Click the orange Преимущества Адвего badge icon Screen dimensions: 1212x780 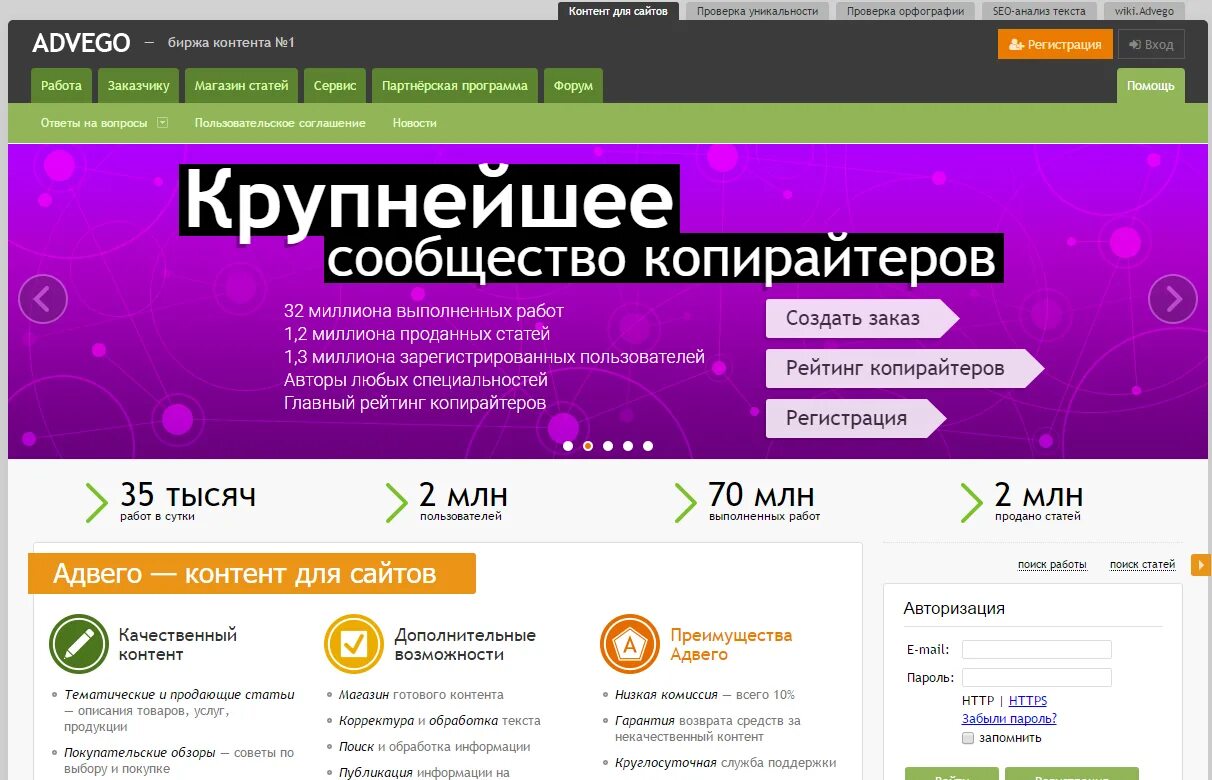[630, 644]
